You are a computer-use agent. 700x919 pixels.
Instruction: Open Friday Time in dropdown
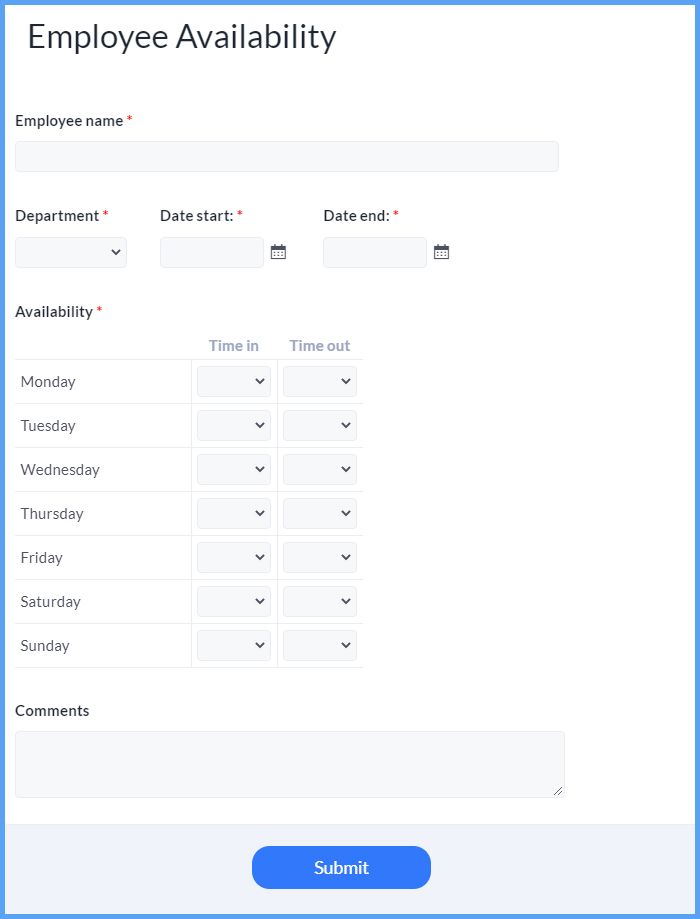(234, 557)
